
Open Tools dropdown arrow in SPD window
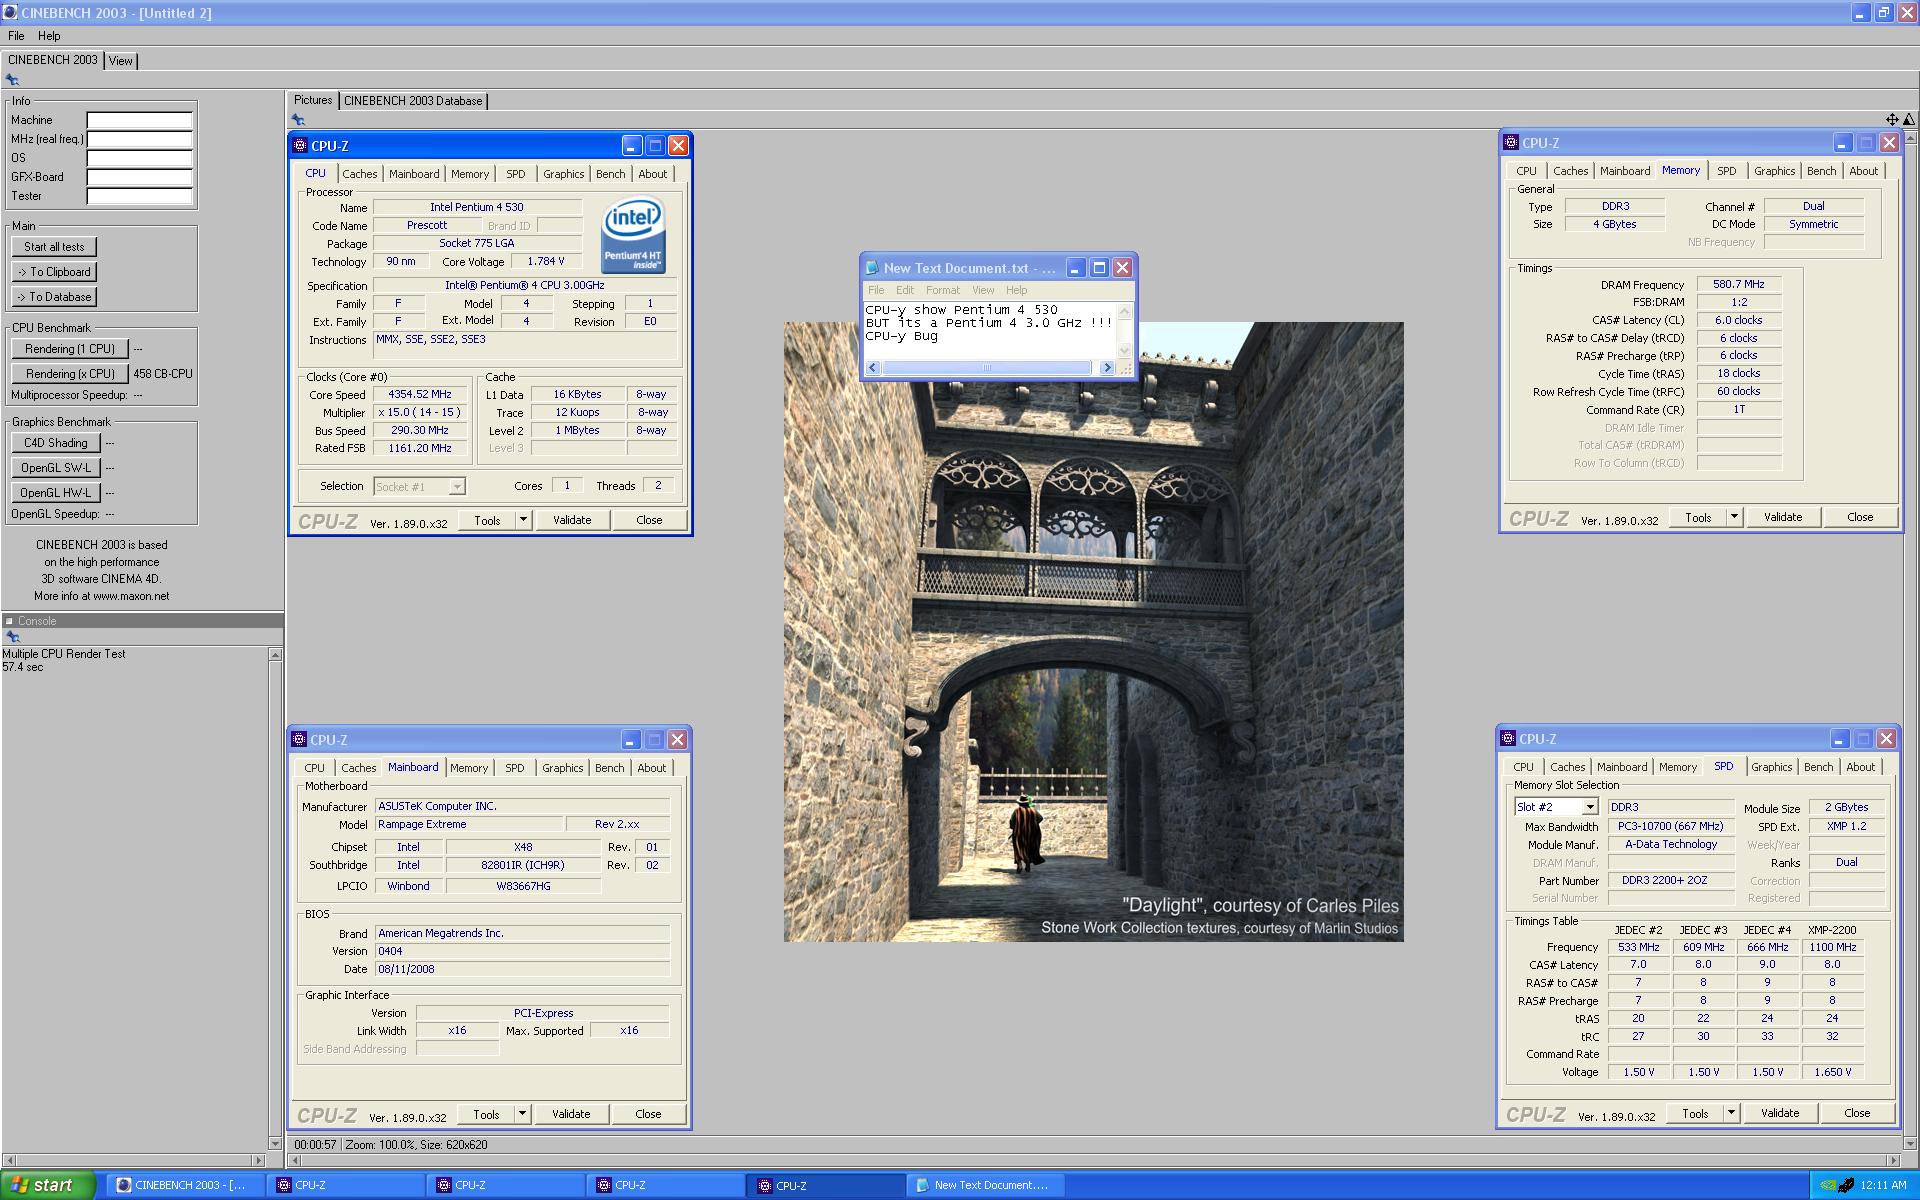point(1731,1113)
